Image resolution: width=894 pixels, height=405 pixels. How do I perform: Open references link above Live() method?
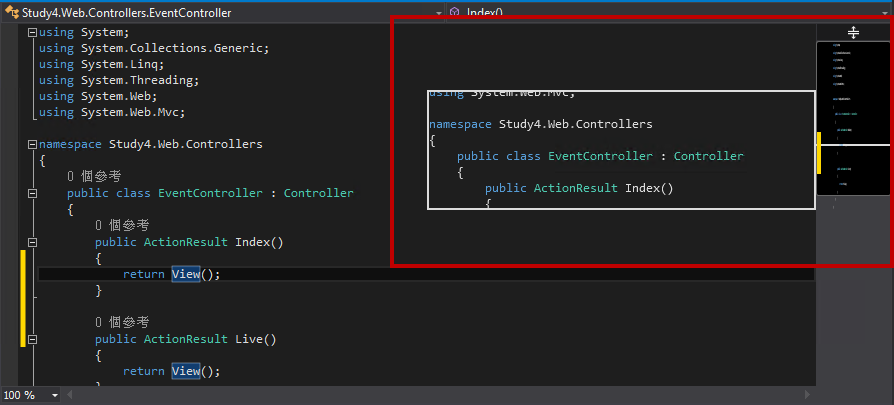tap(122, 322)
